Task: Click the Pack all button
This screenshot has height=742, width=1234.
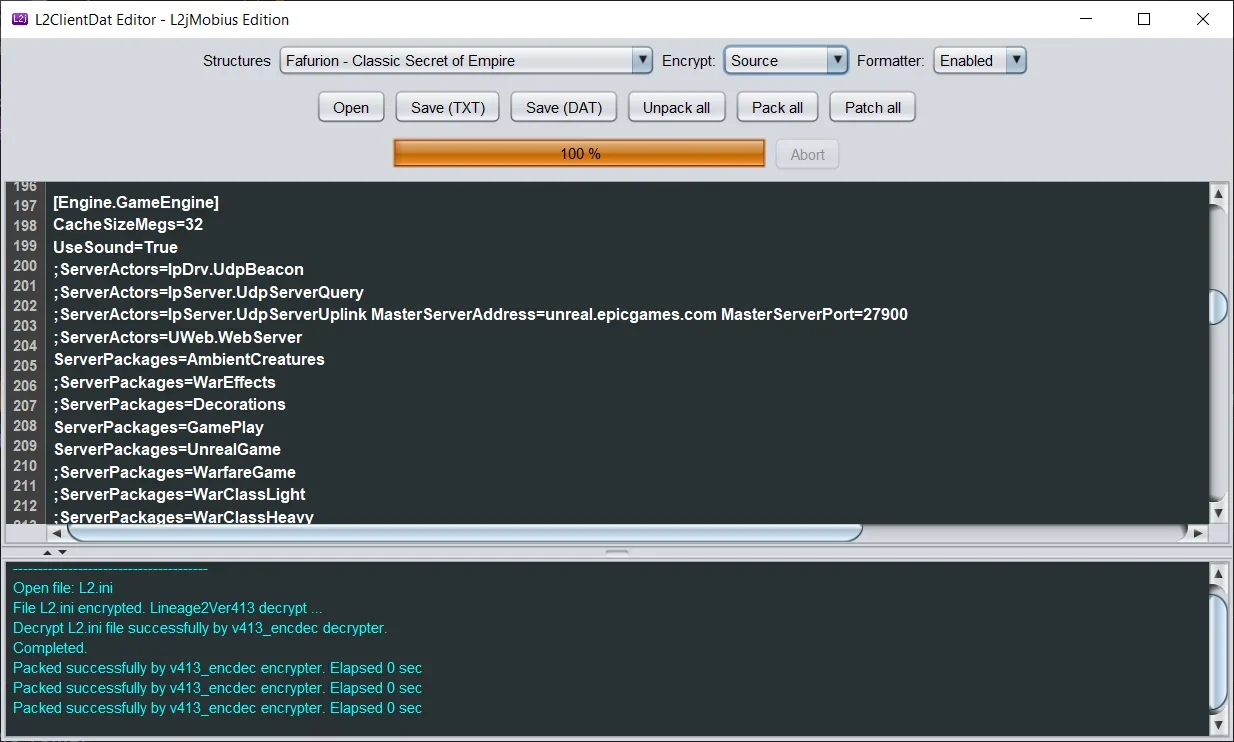Action: click(x=778, y=107)
